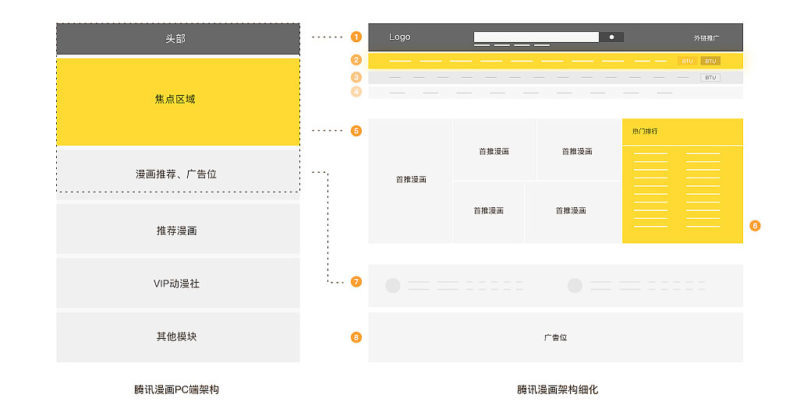Screen dimensions: 800x419
Task: Select the large tall 首推漫画 tile
Action: point(410,181)
